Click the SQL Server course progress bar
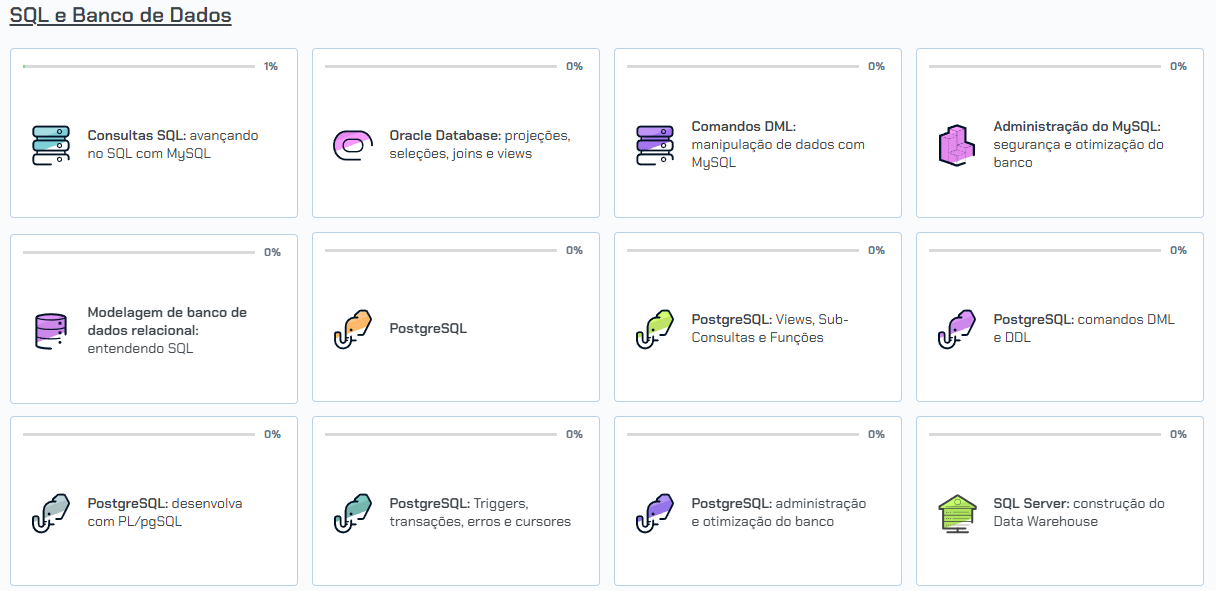Image resolution: width=1216 pixels, height=591 pixels. (1044, 435)
